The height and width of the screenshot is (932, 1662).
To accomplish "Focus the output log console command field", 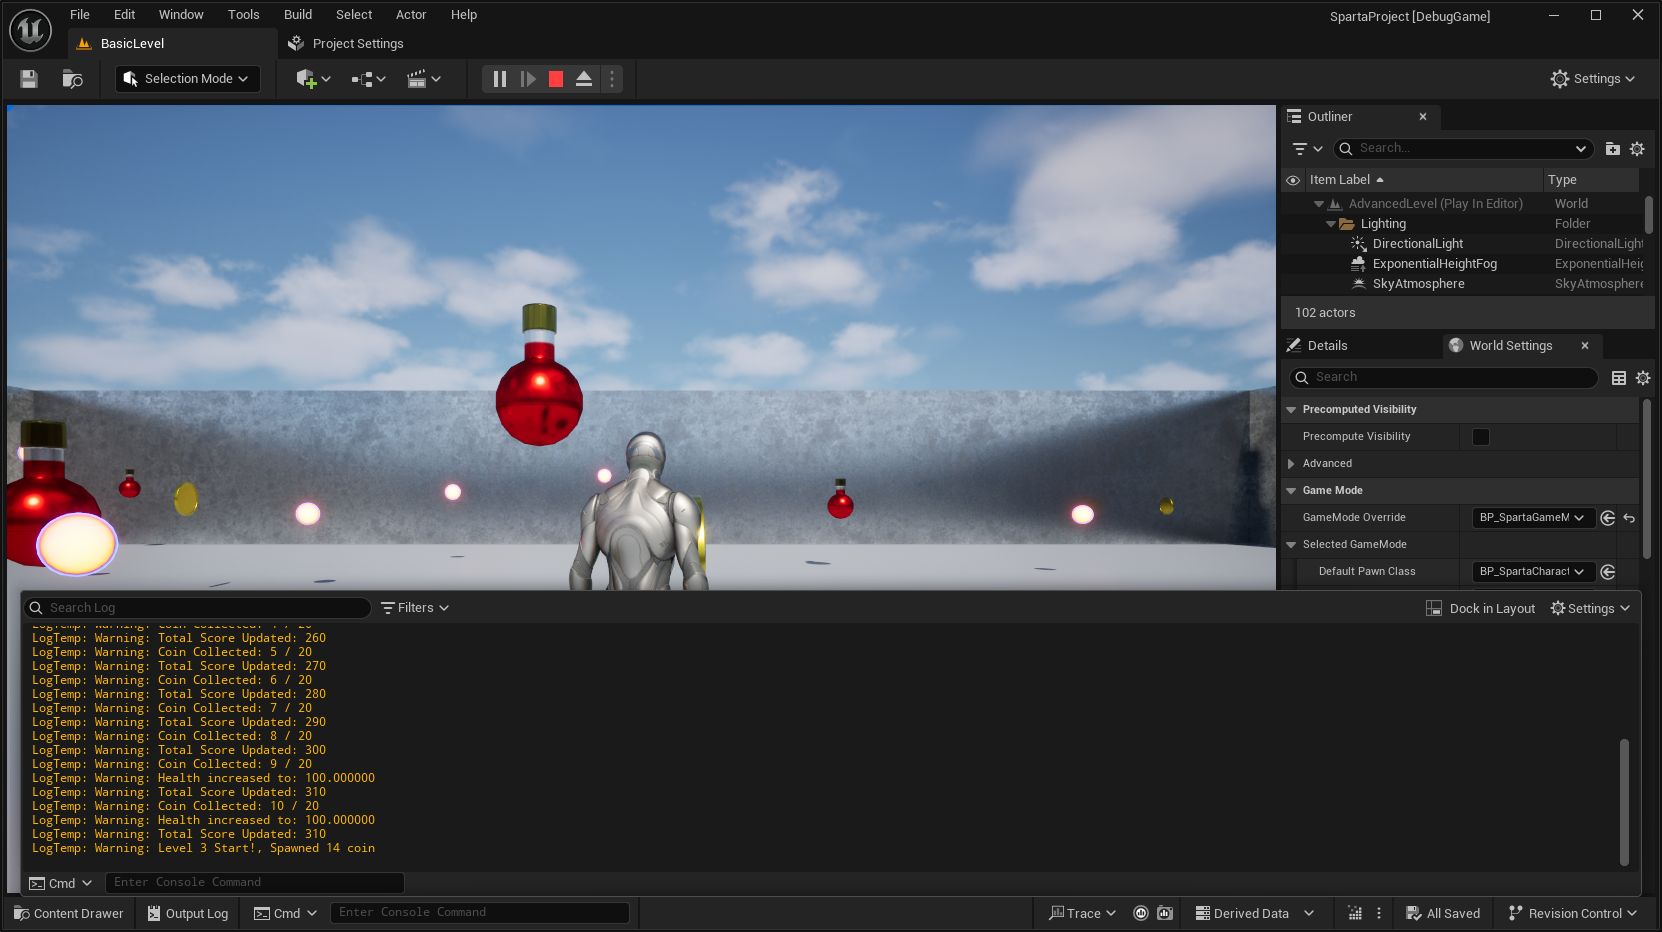I will point(254,883).
